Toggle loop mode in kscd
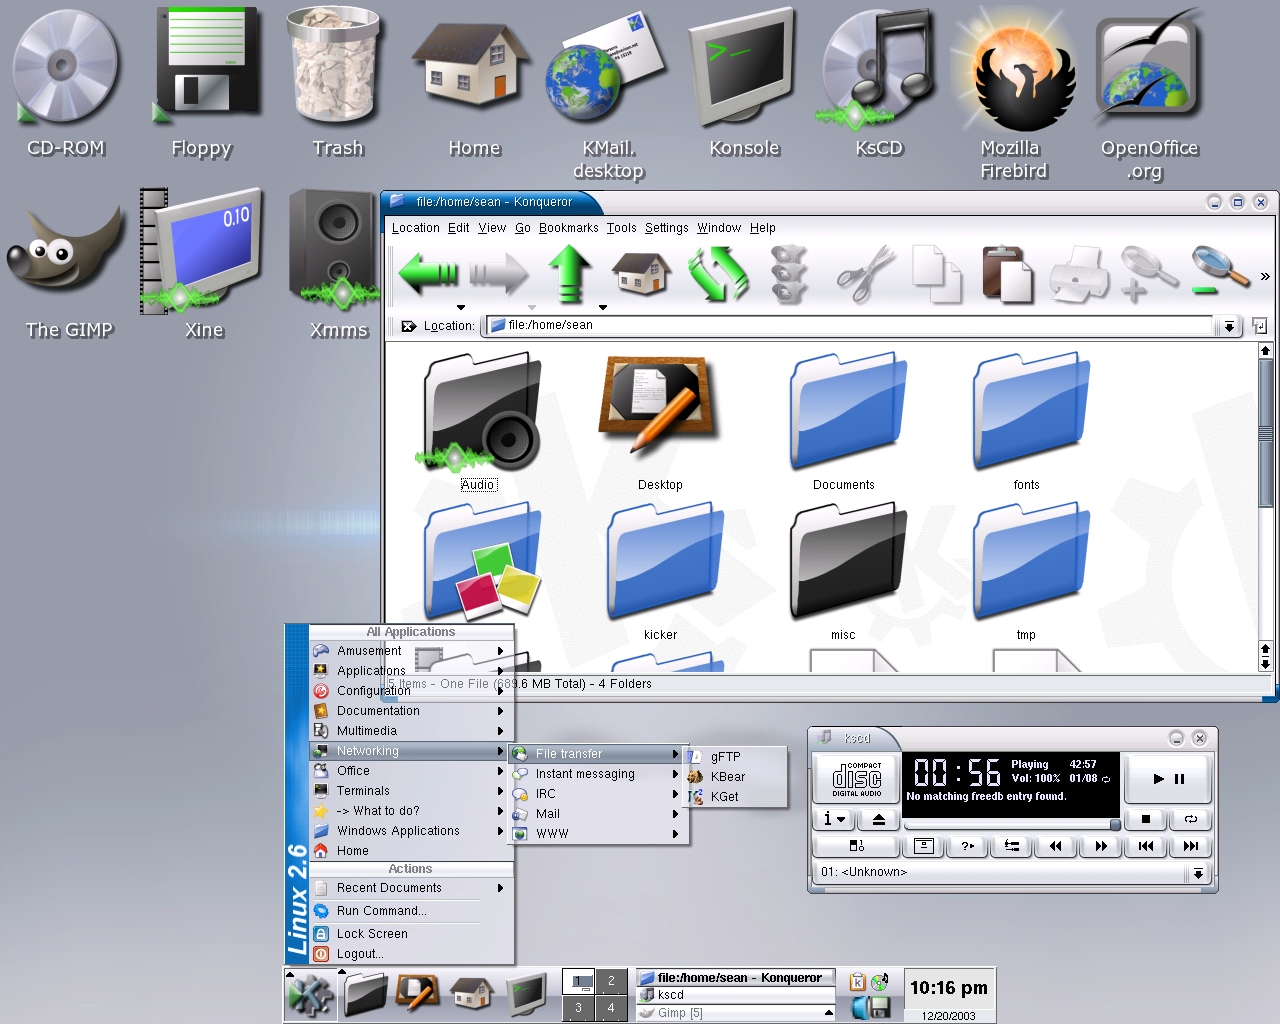Image resolution: width=1280 pixels, height=1024 pixels. [1190, 819]
